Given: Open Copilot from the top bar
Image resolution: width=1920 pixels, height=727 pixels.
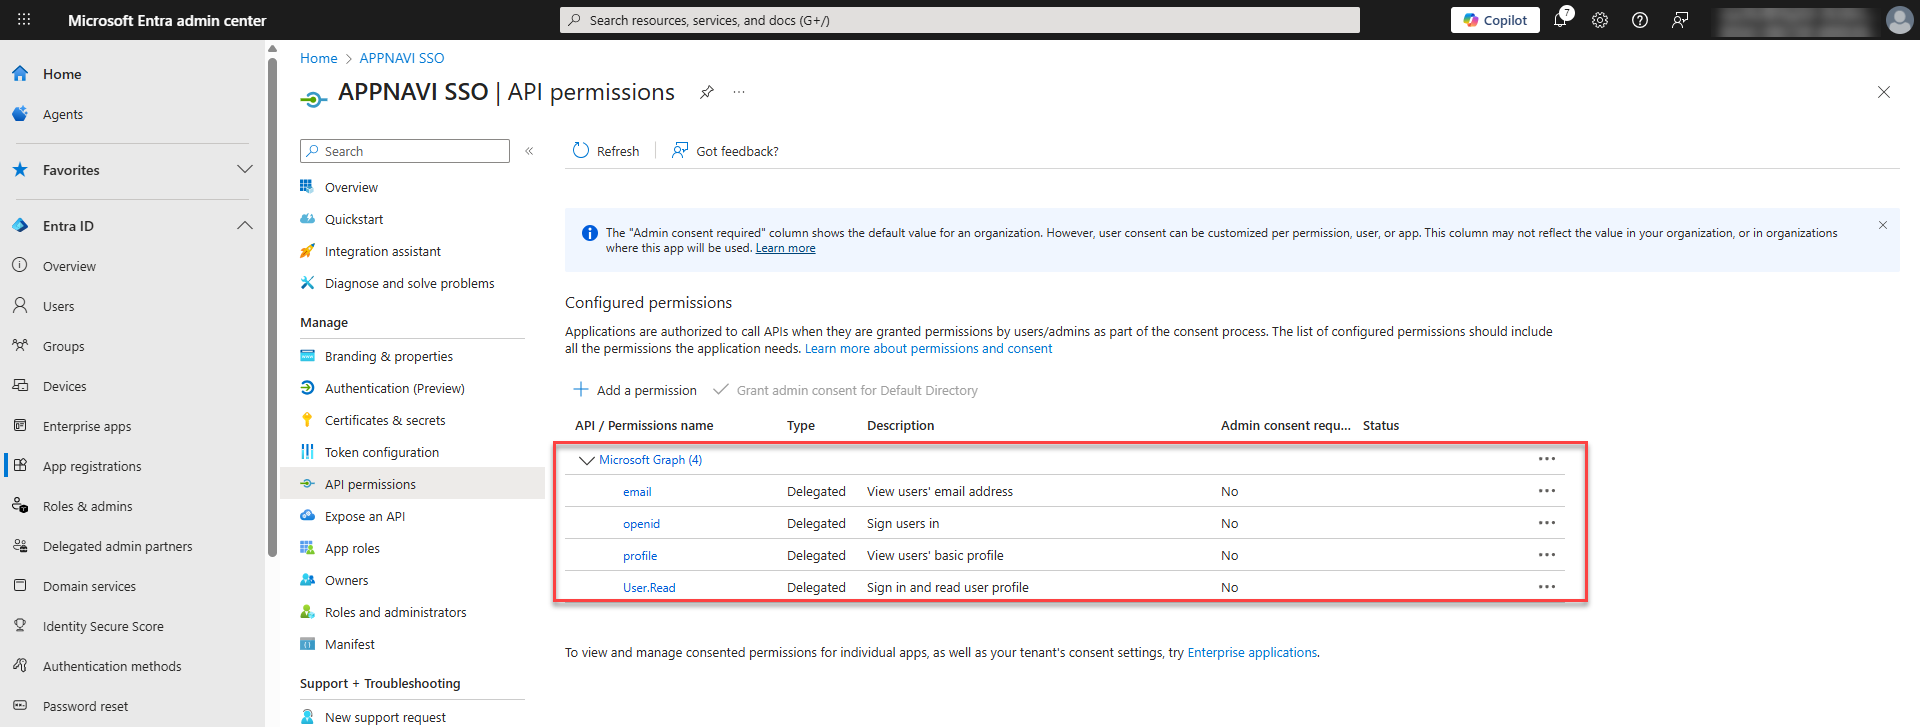Looking at the screenshot, I should (1495, 20).
